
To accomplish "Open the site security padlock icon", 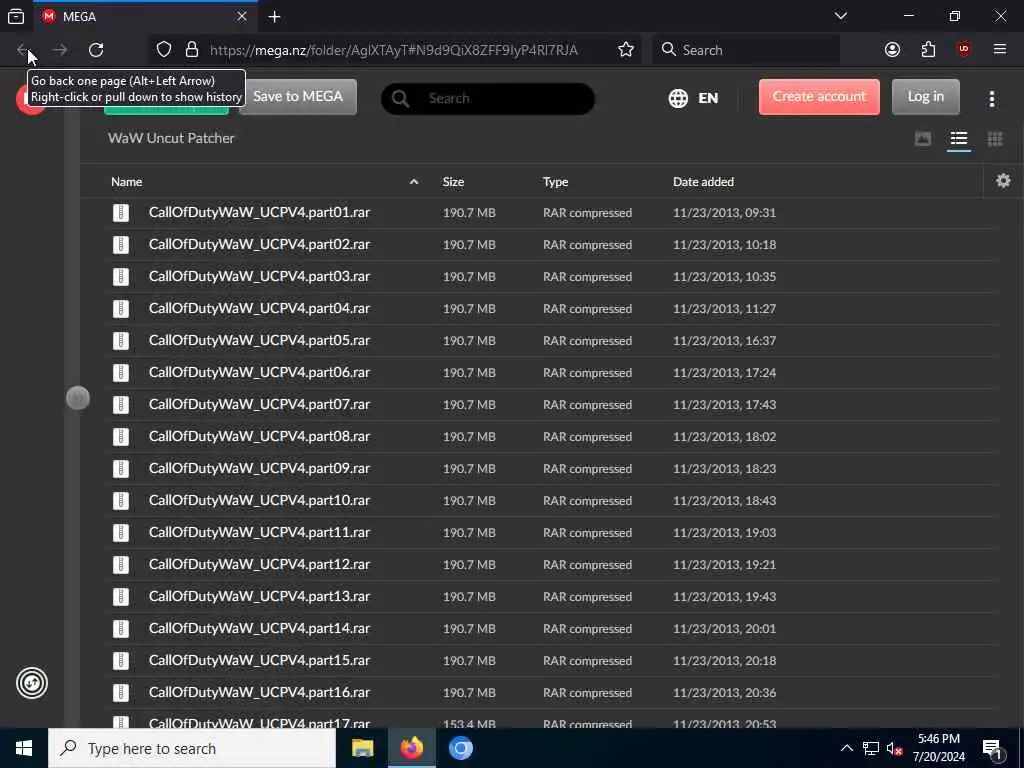I will [x=191, y=50].
